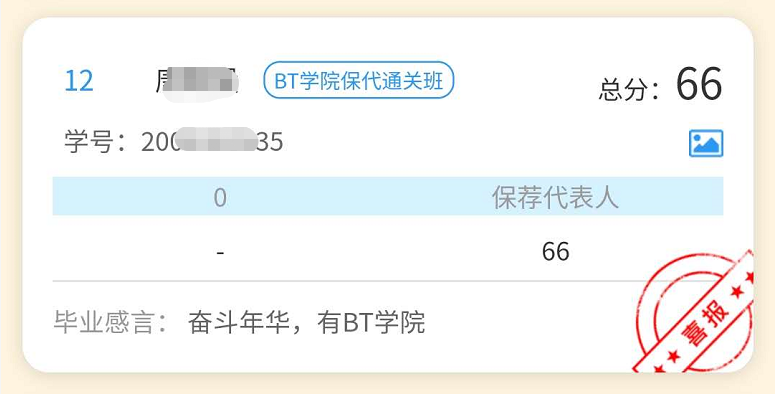
Task: Select the 保荐代表人 column header
Action: coord(555,197)
